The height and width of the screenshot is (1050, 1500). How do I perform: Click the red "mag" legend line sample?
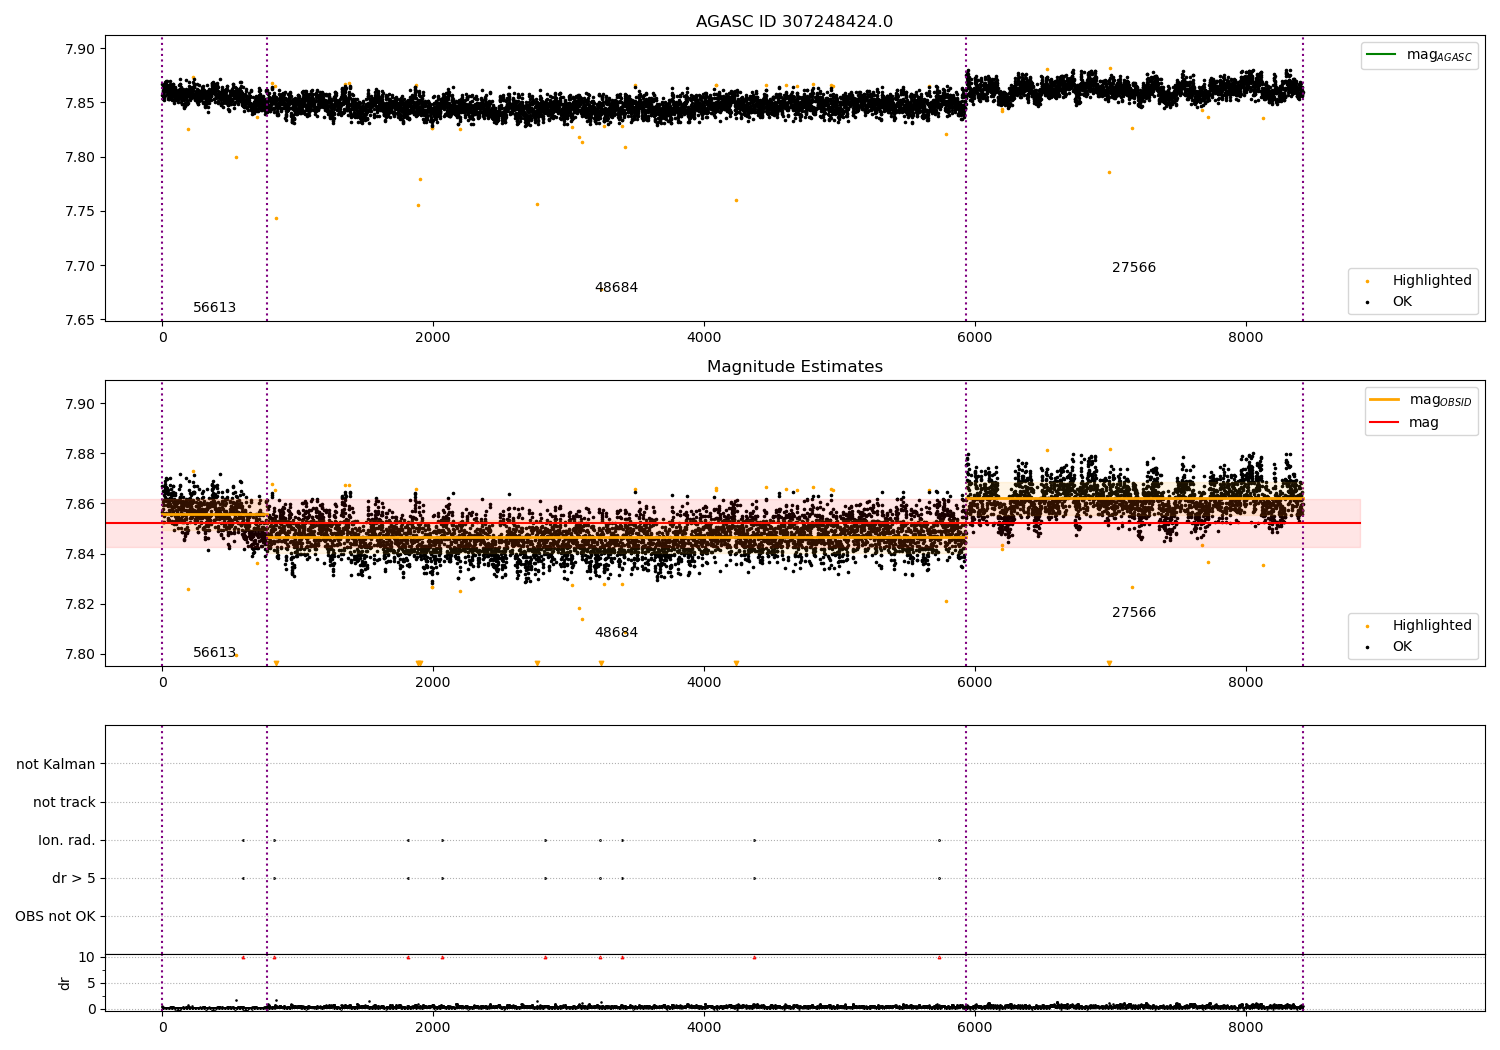pos(1384,423)
